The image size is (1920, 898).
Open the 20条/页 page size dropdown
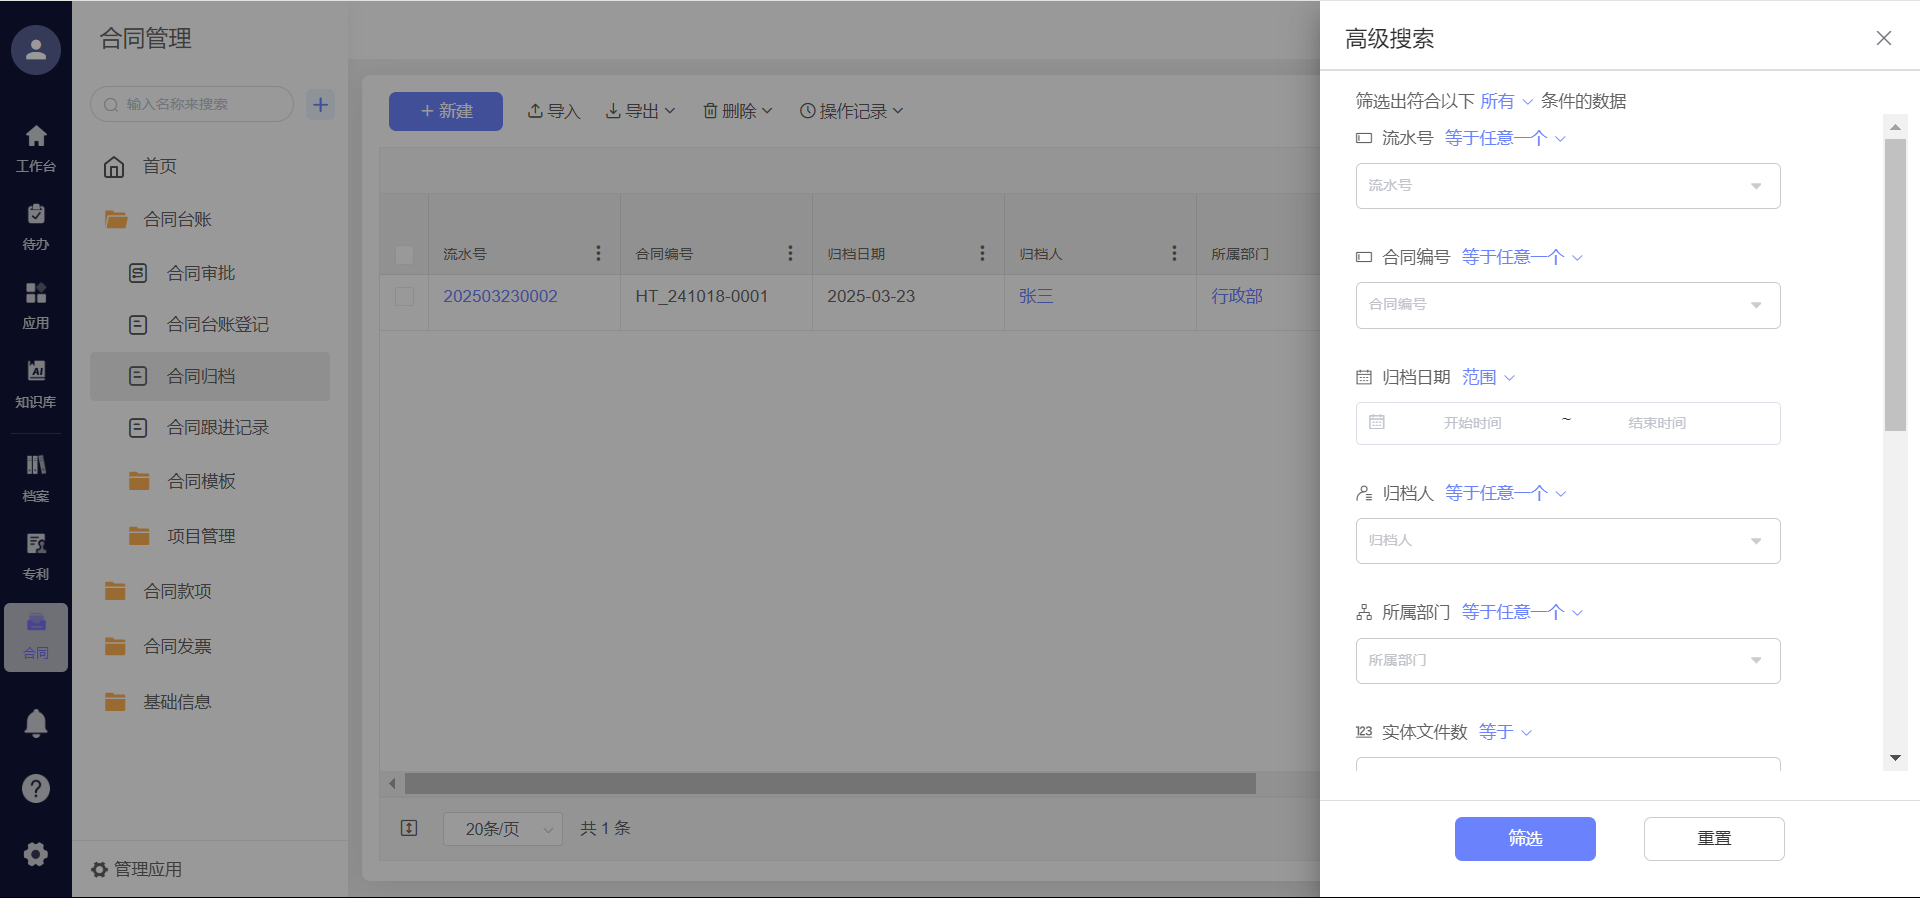503,829
